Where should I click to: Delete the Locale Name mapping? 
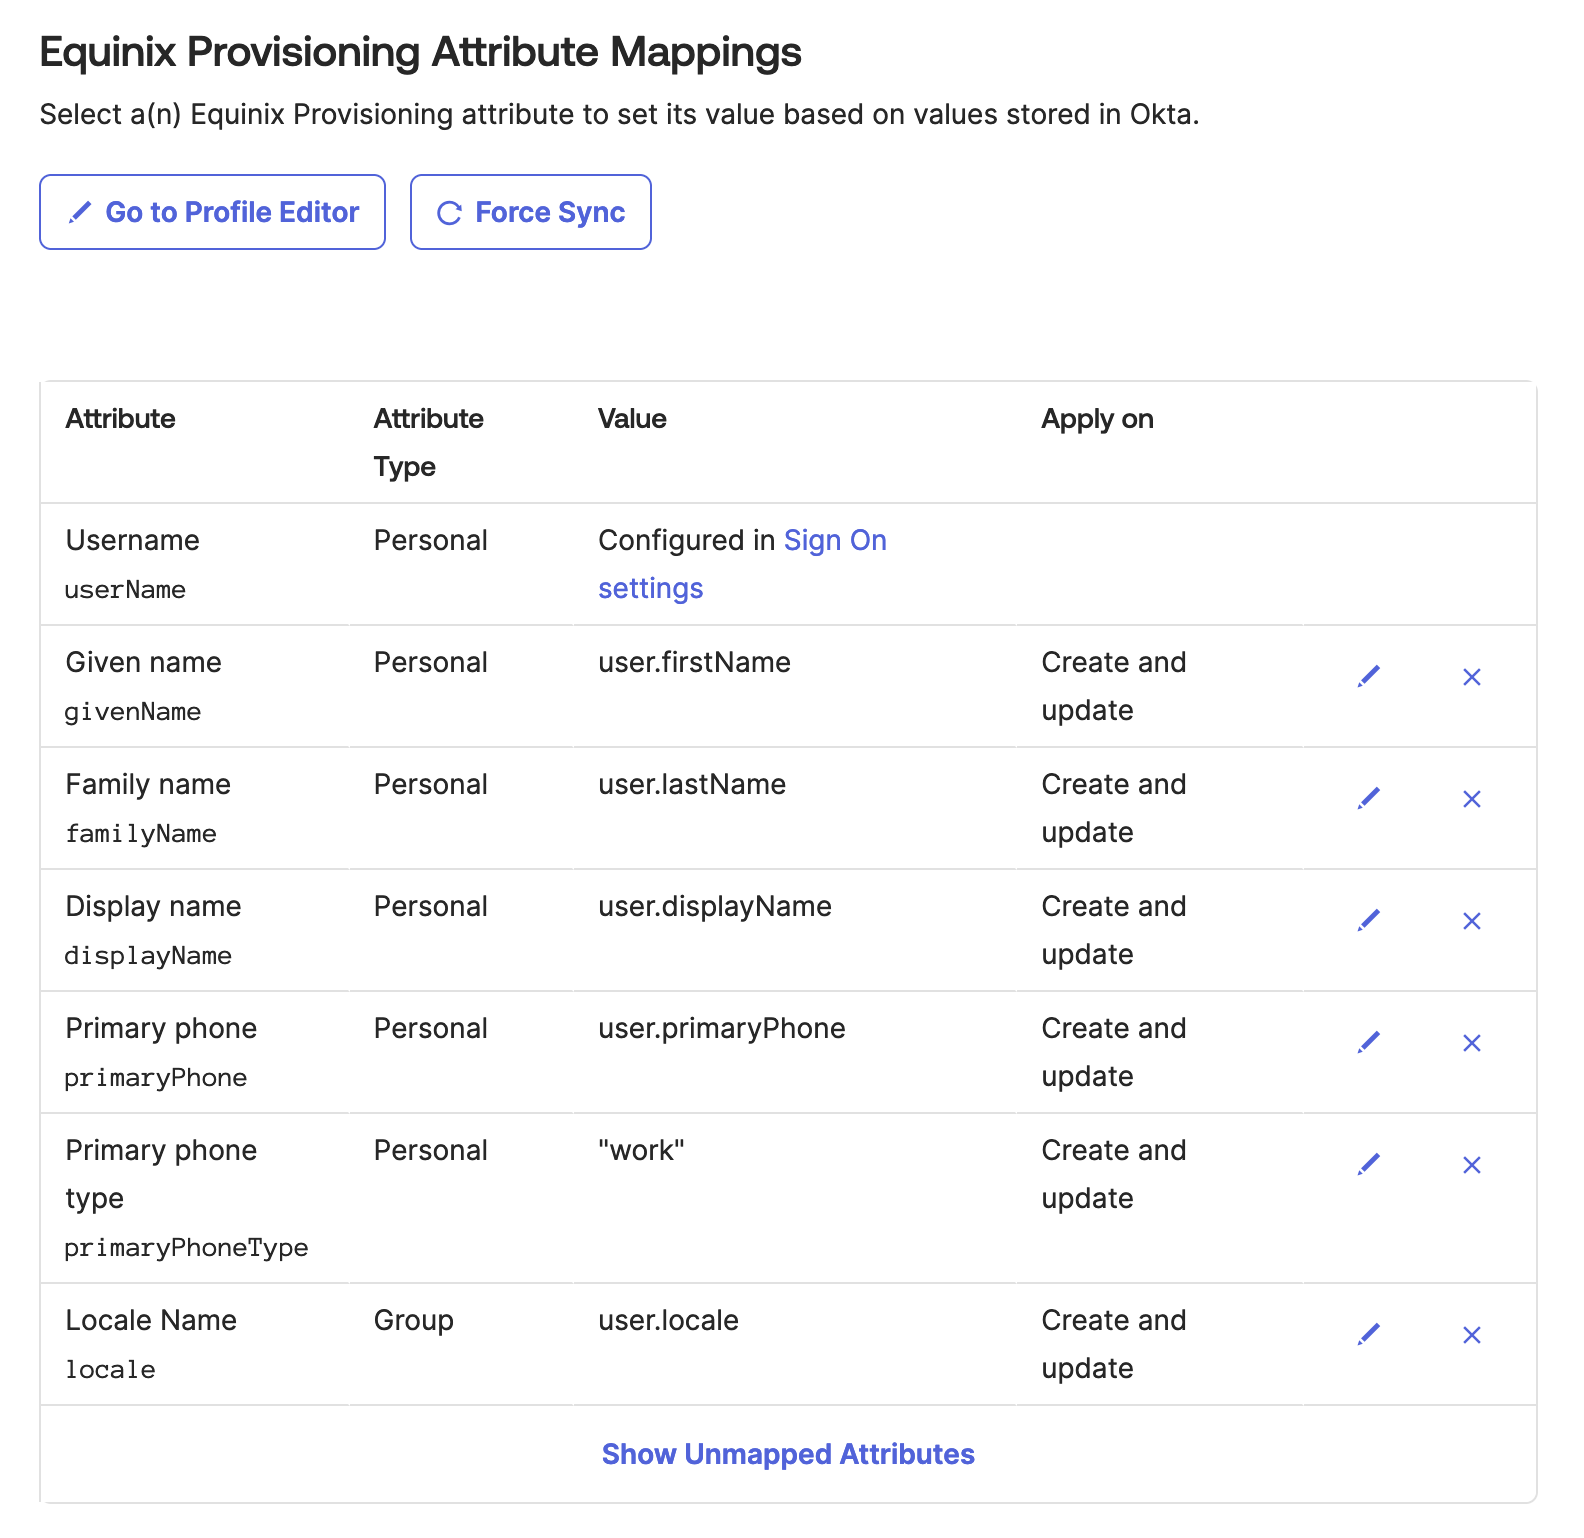pos(1472,1335)
